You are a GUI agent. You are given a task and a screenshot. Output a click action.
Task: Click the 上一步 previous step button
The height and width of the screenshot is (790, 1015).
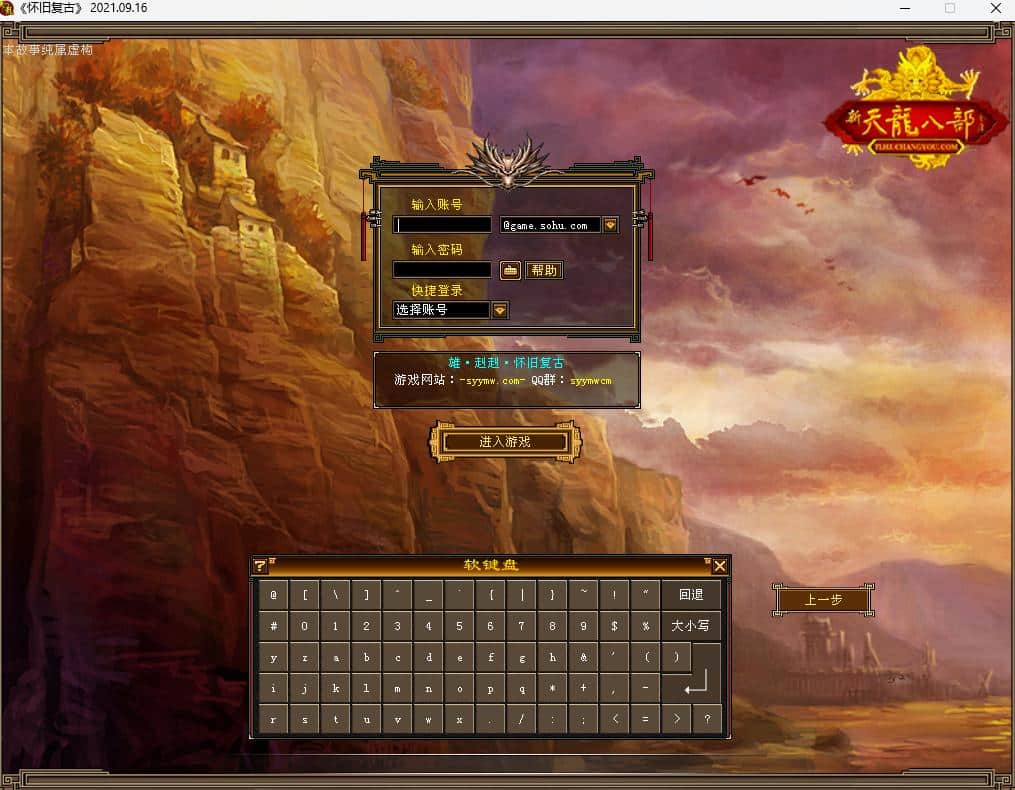[x=822, y=600]
